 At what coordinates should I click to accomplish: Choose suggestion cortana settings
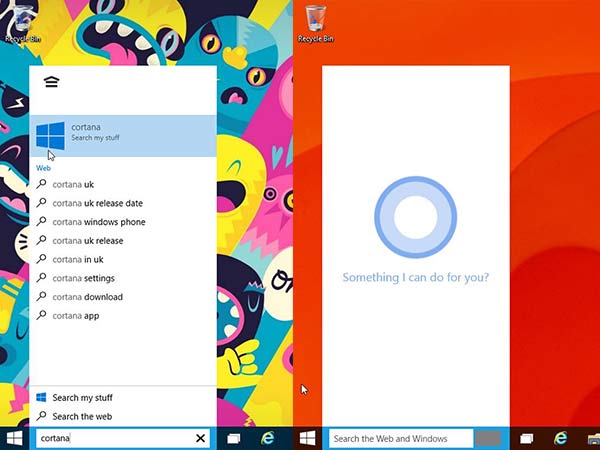tap(83, 278)
